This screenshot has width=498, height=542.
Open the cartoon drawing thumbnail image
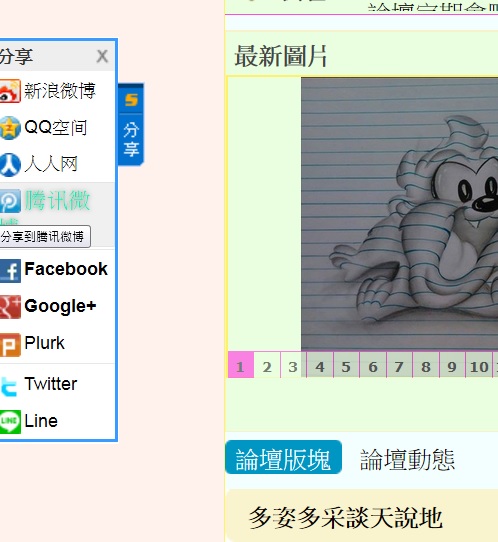pos(400,214)
